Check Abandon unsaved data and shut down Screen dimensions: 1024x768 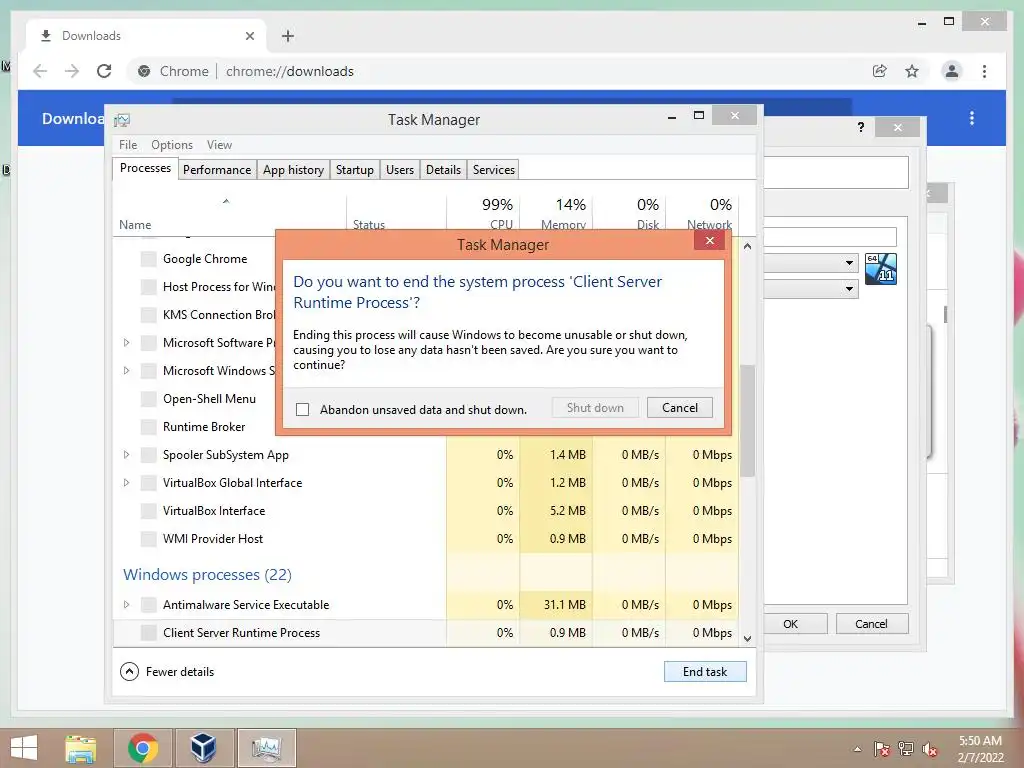[302, 409]
